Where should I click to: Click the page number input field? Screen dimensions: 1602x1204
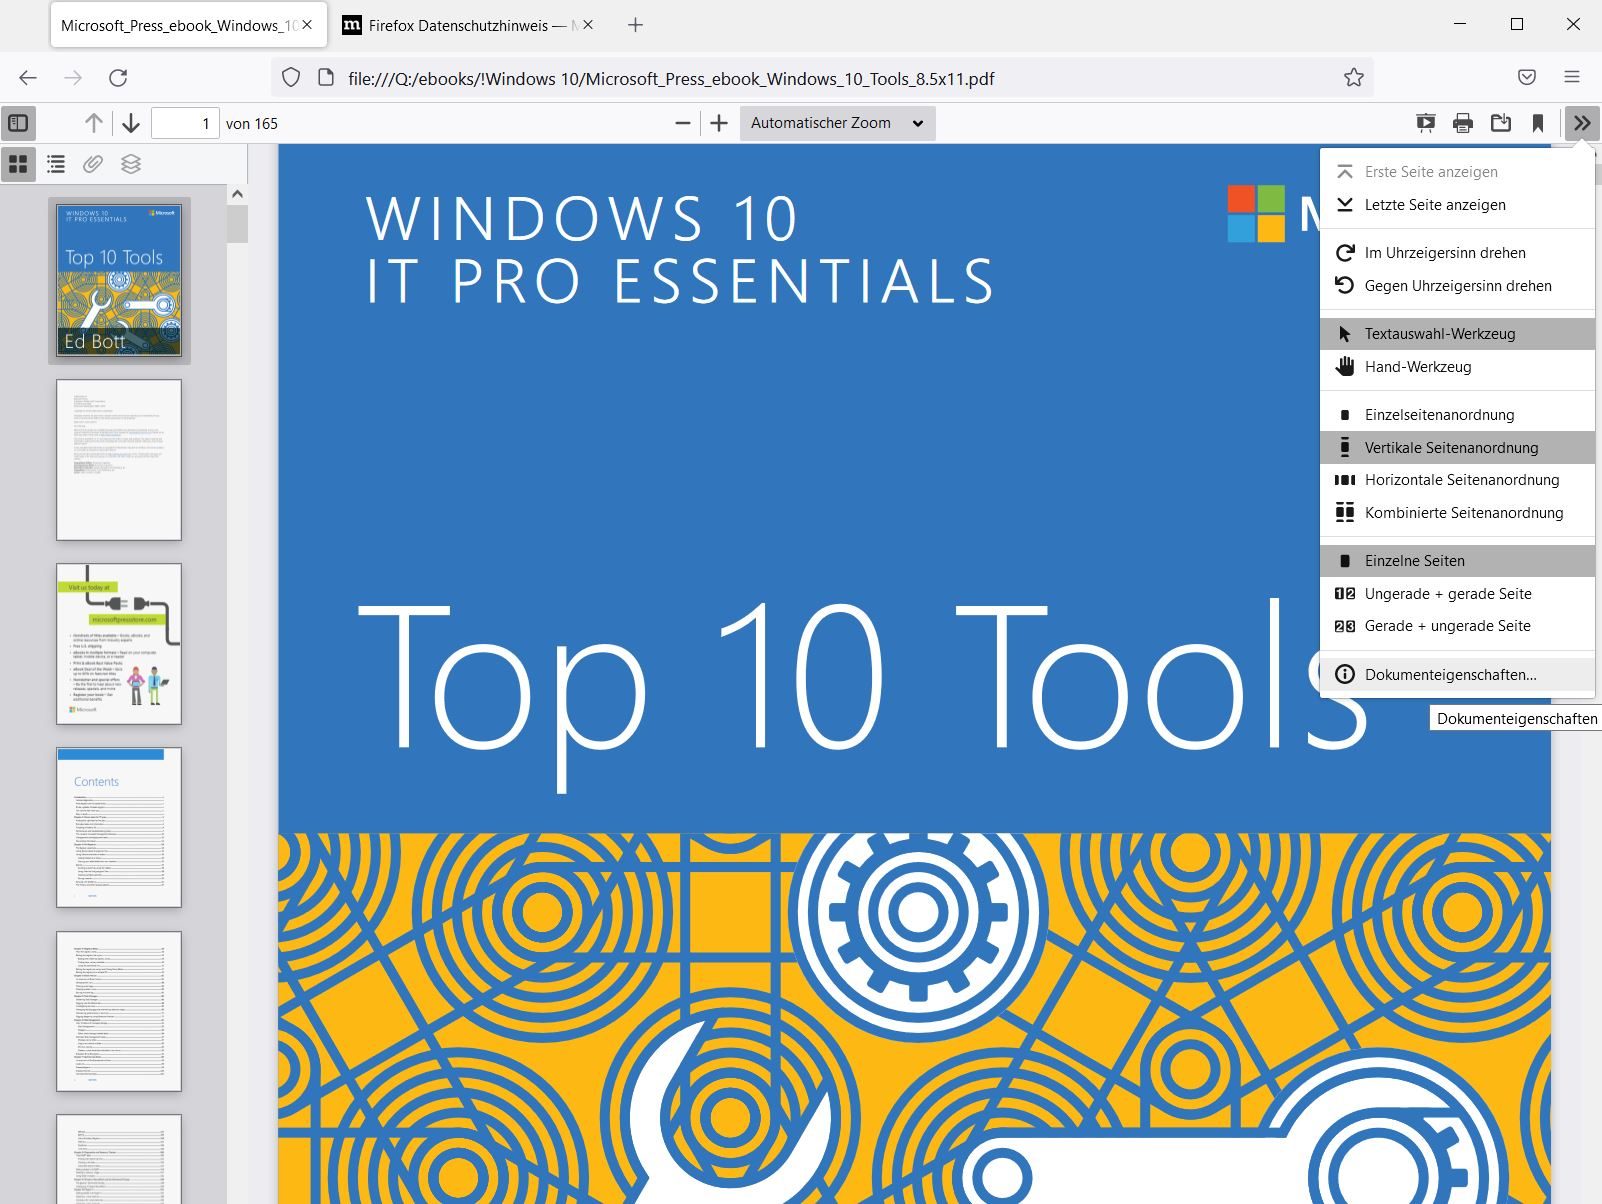point(185,123)
